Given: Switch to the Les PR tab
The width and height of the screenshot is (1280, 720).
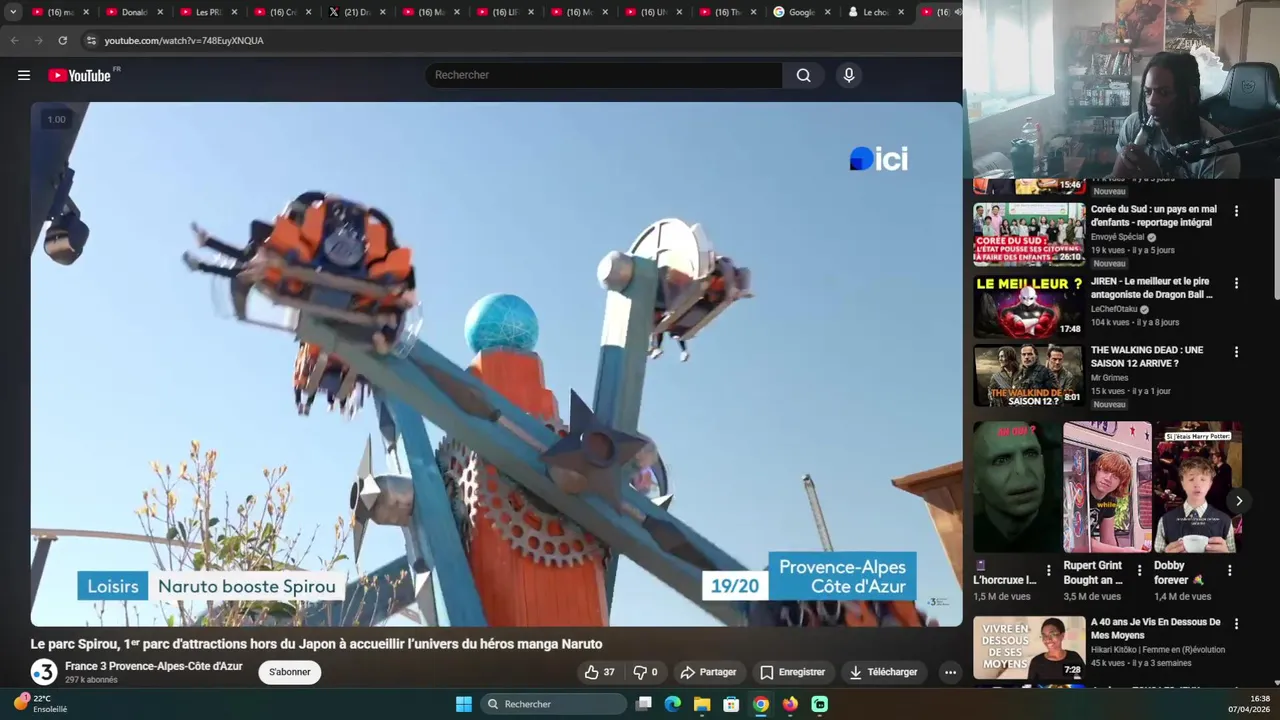Looking at the screenshot, I should click(x=208, y=12).
